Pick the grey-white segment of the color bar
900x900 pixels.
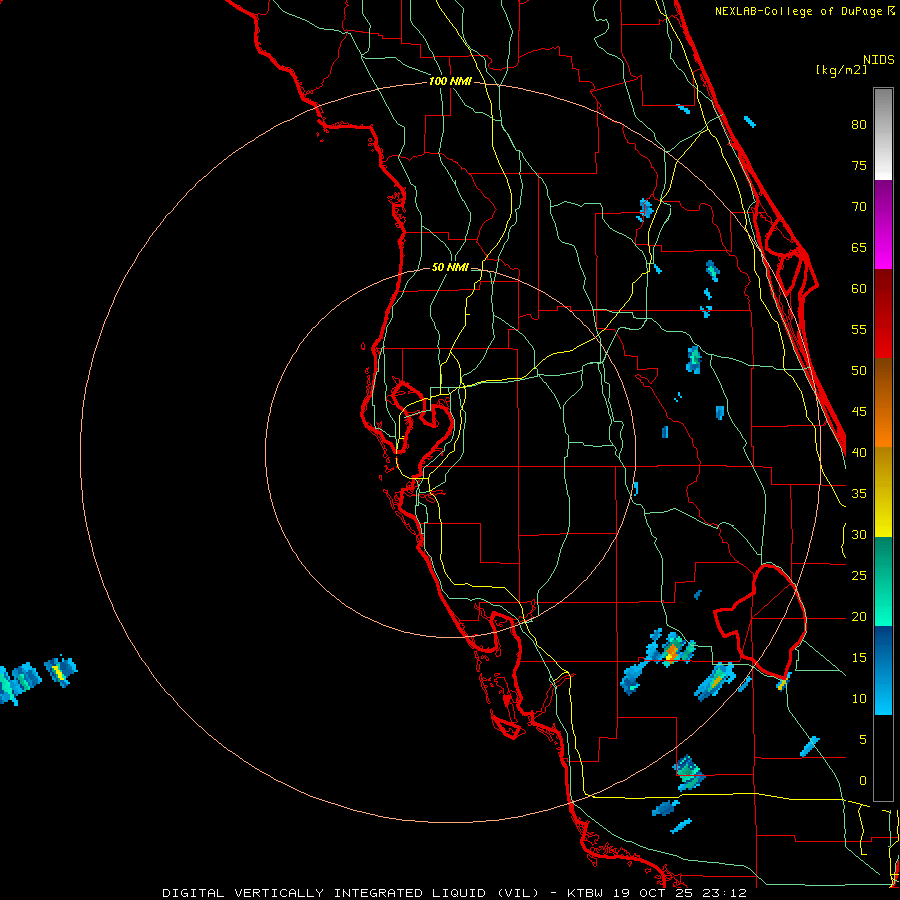(883, 134)
